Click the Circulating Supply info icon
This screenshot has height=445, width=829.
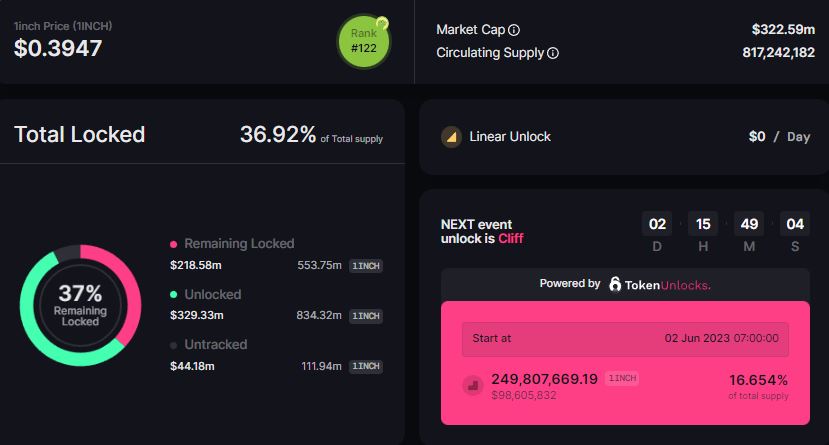553,53
